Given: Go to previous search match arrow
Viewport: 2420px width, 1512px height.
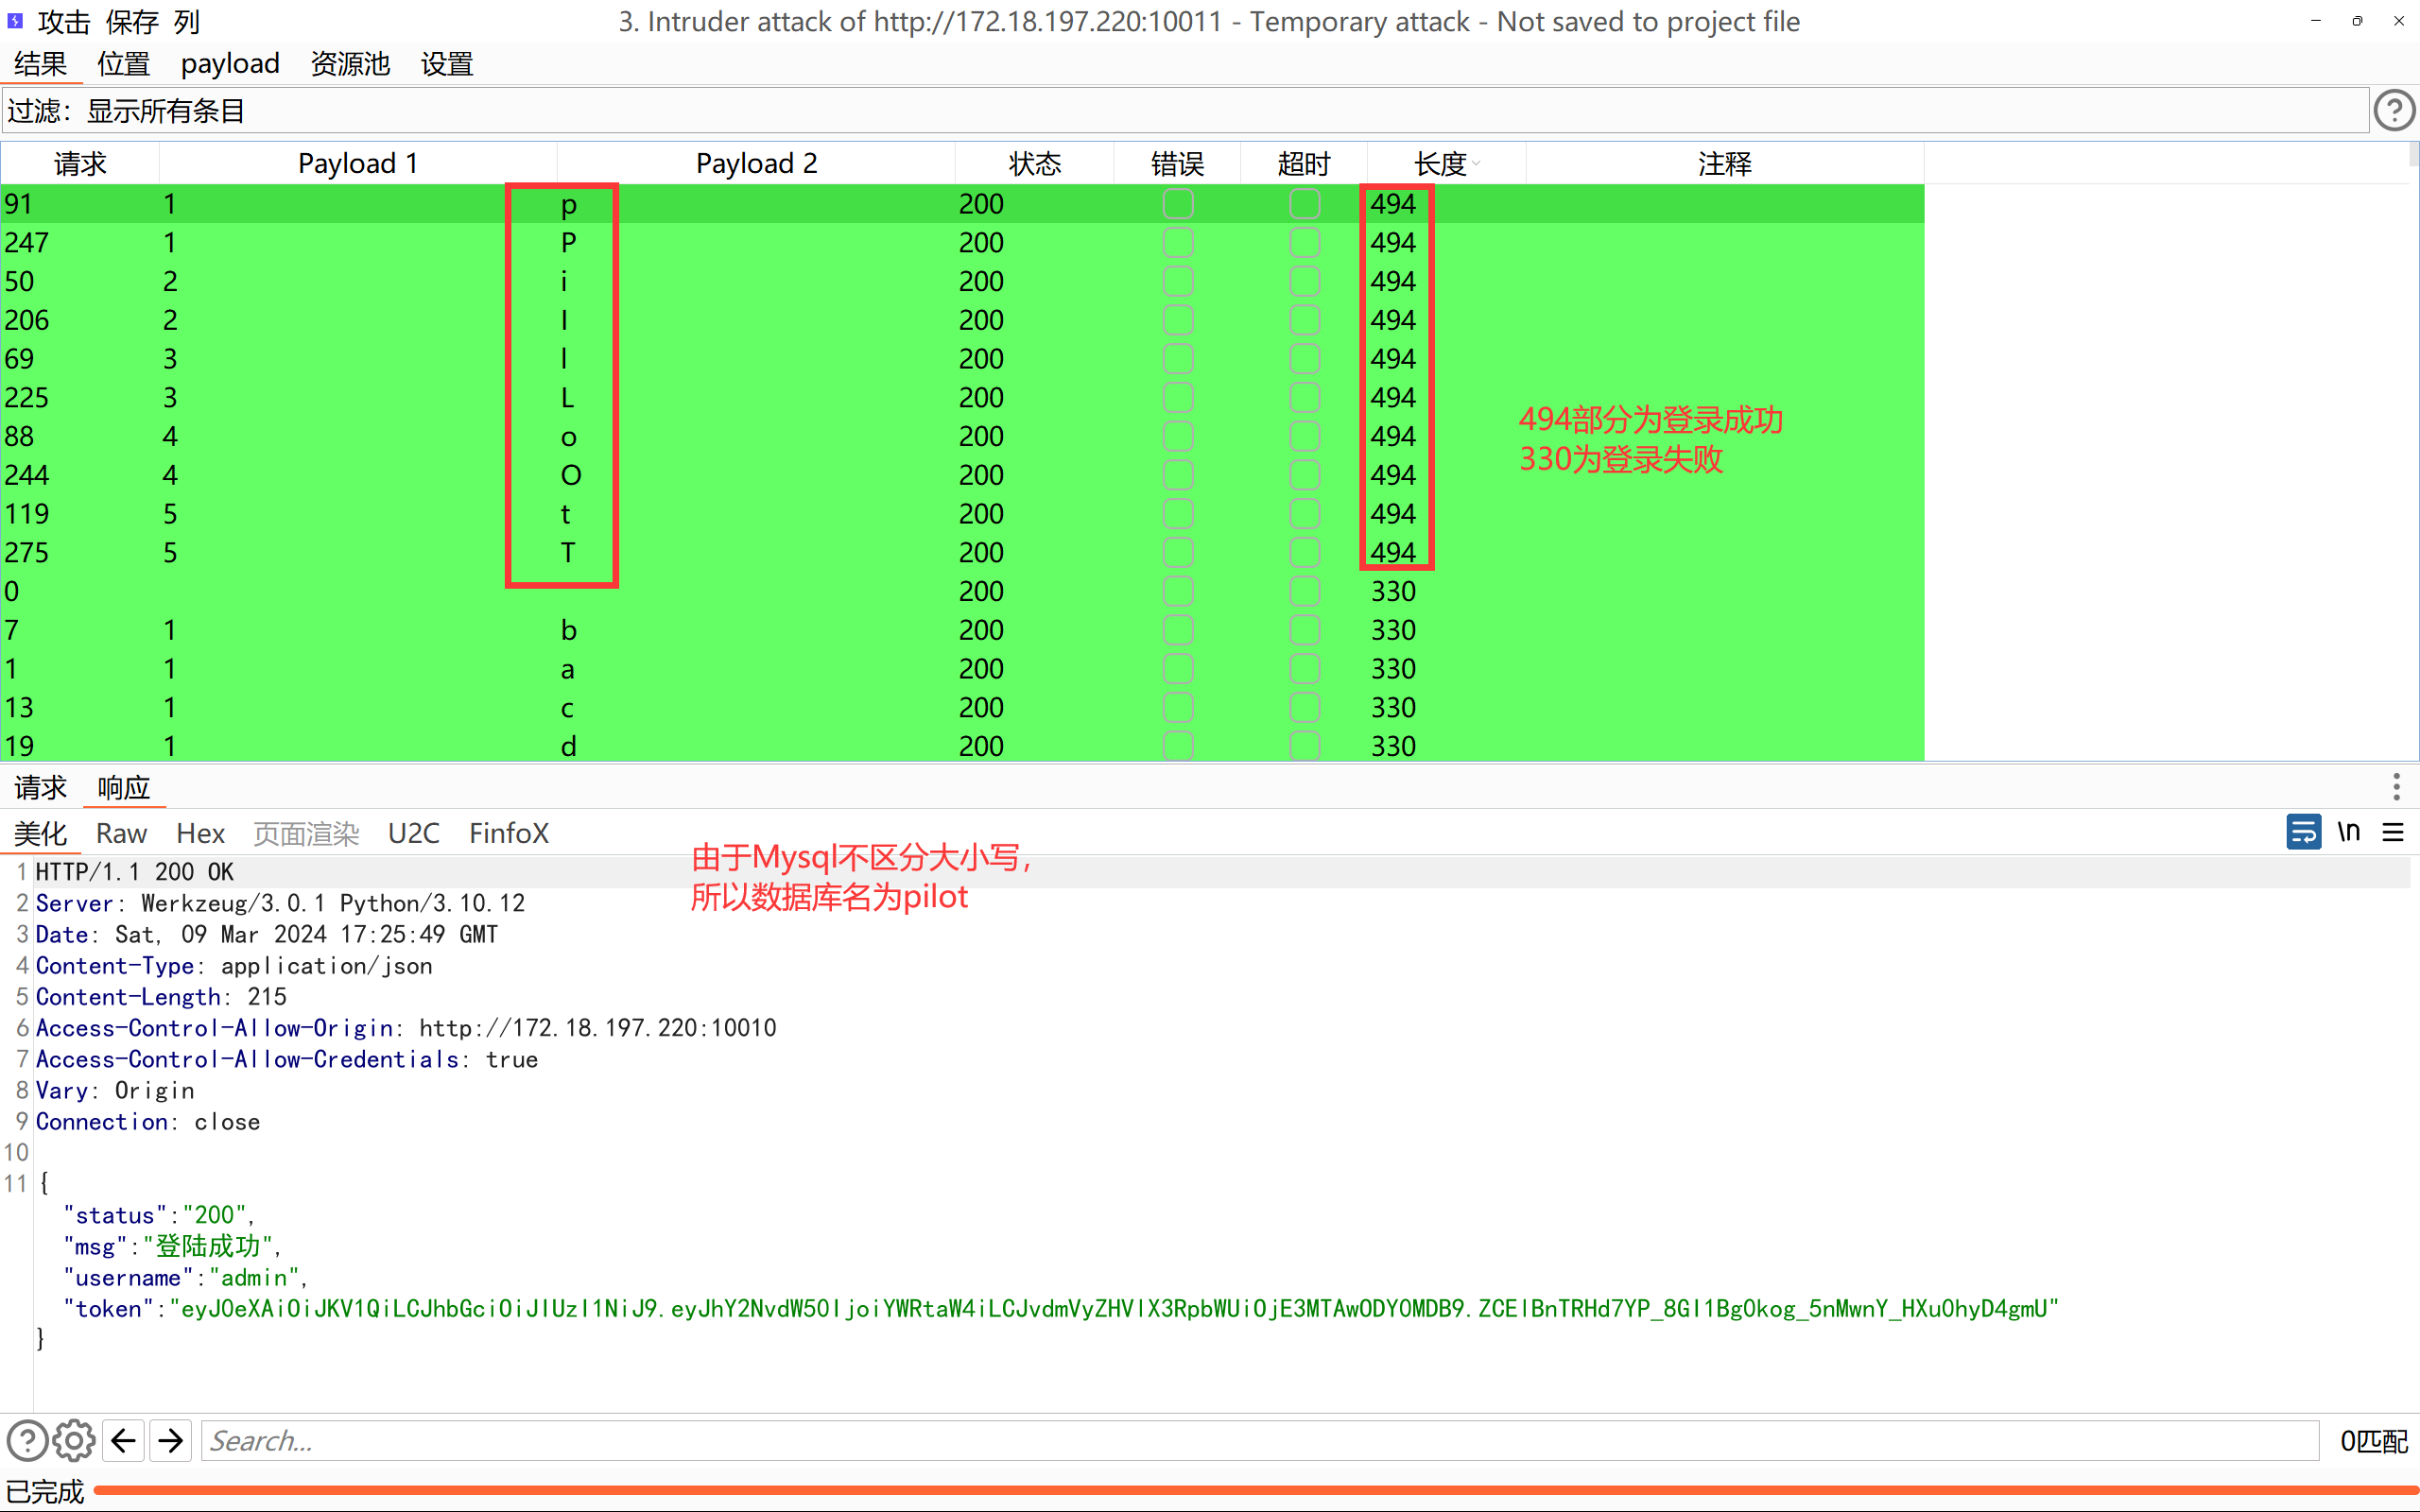Looking at the screenshot, I should tap(123, 1441).
